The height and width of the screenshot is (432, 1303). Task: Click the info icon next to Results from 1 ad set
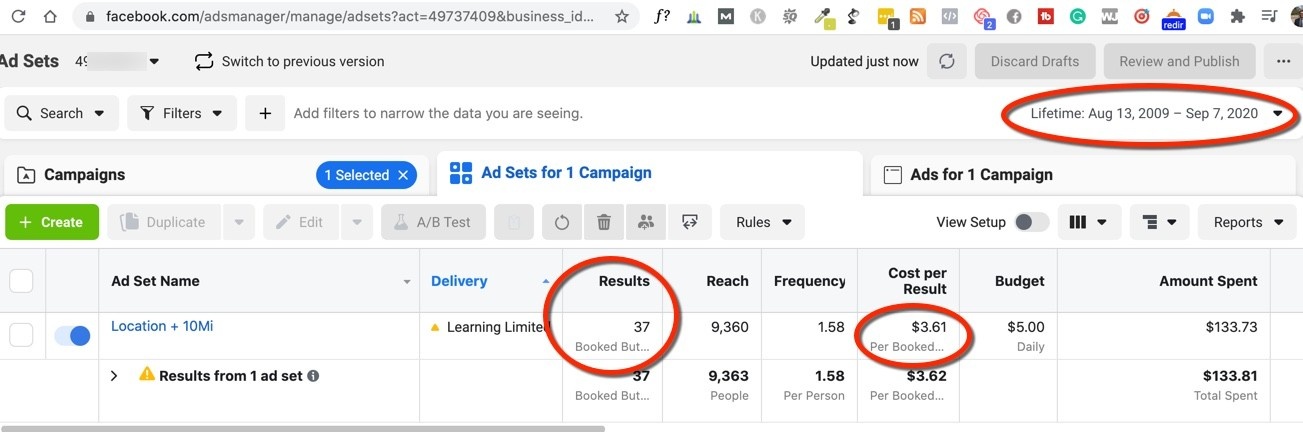pos(313,376)
